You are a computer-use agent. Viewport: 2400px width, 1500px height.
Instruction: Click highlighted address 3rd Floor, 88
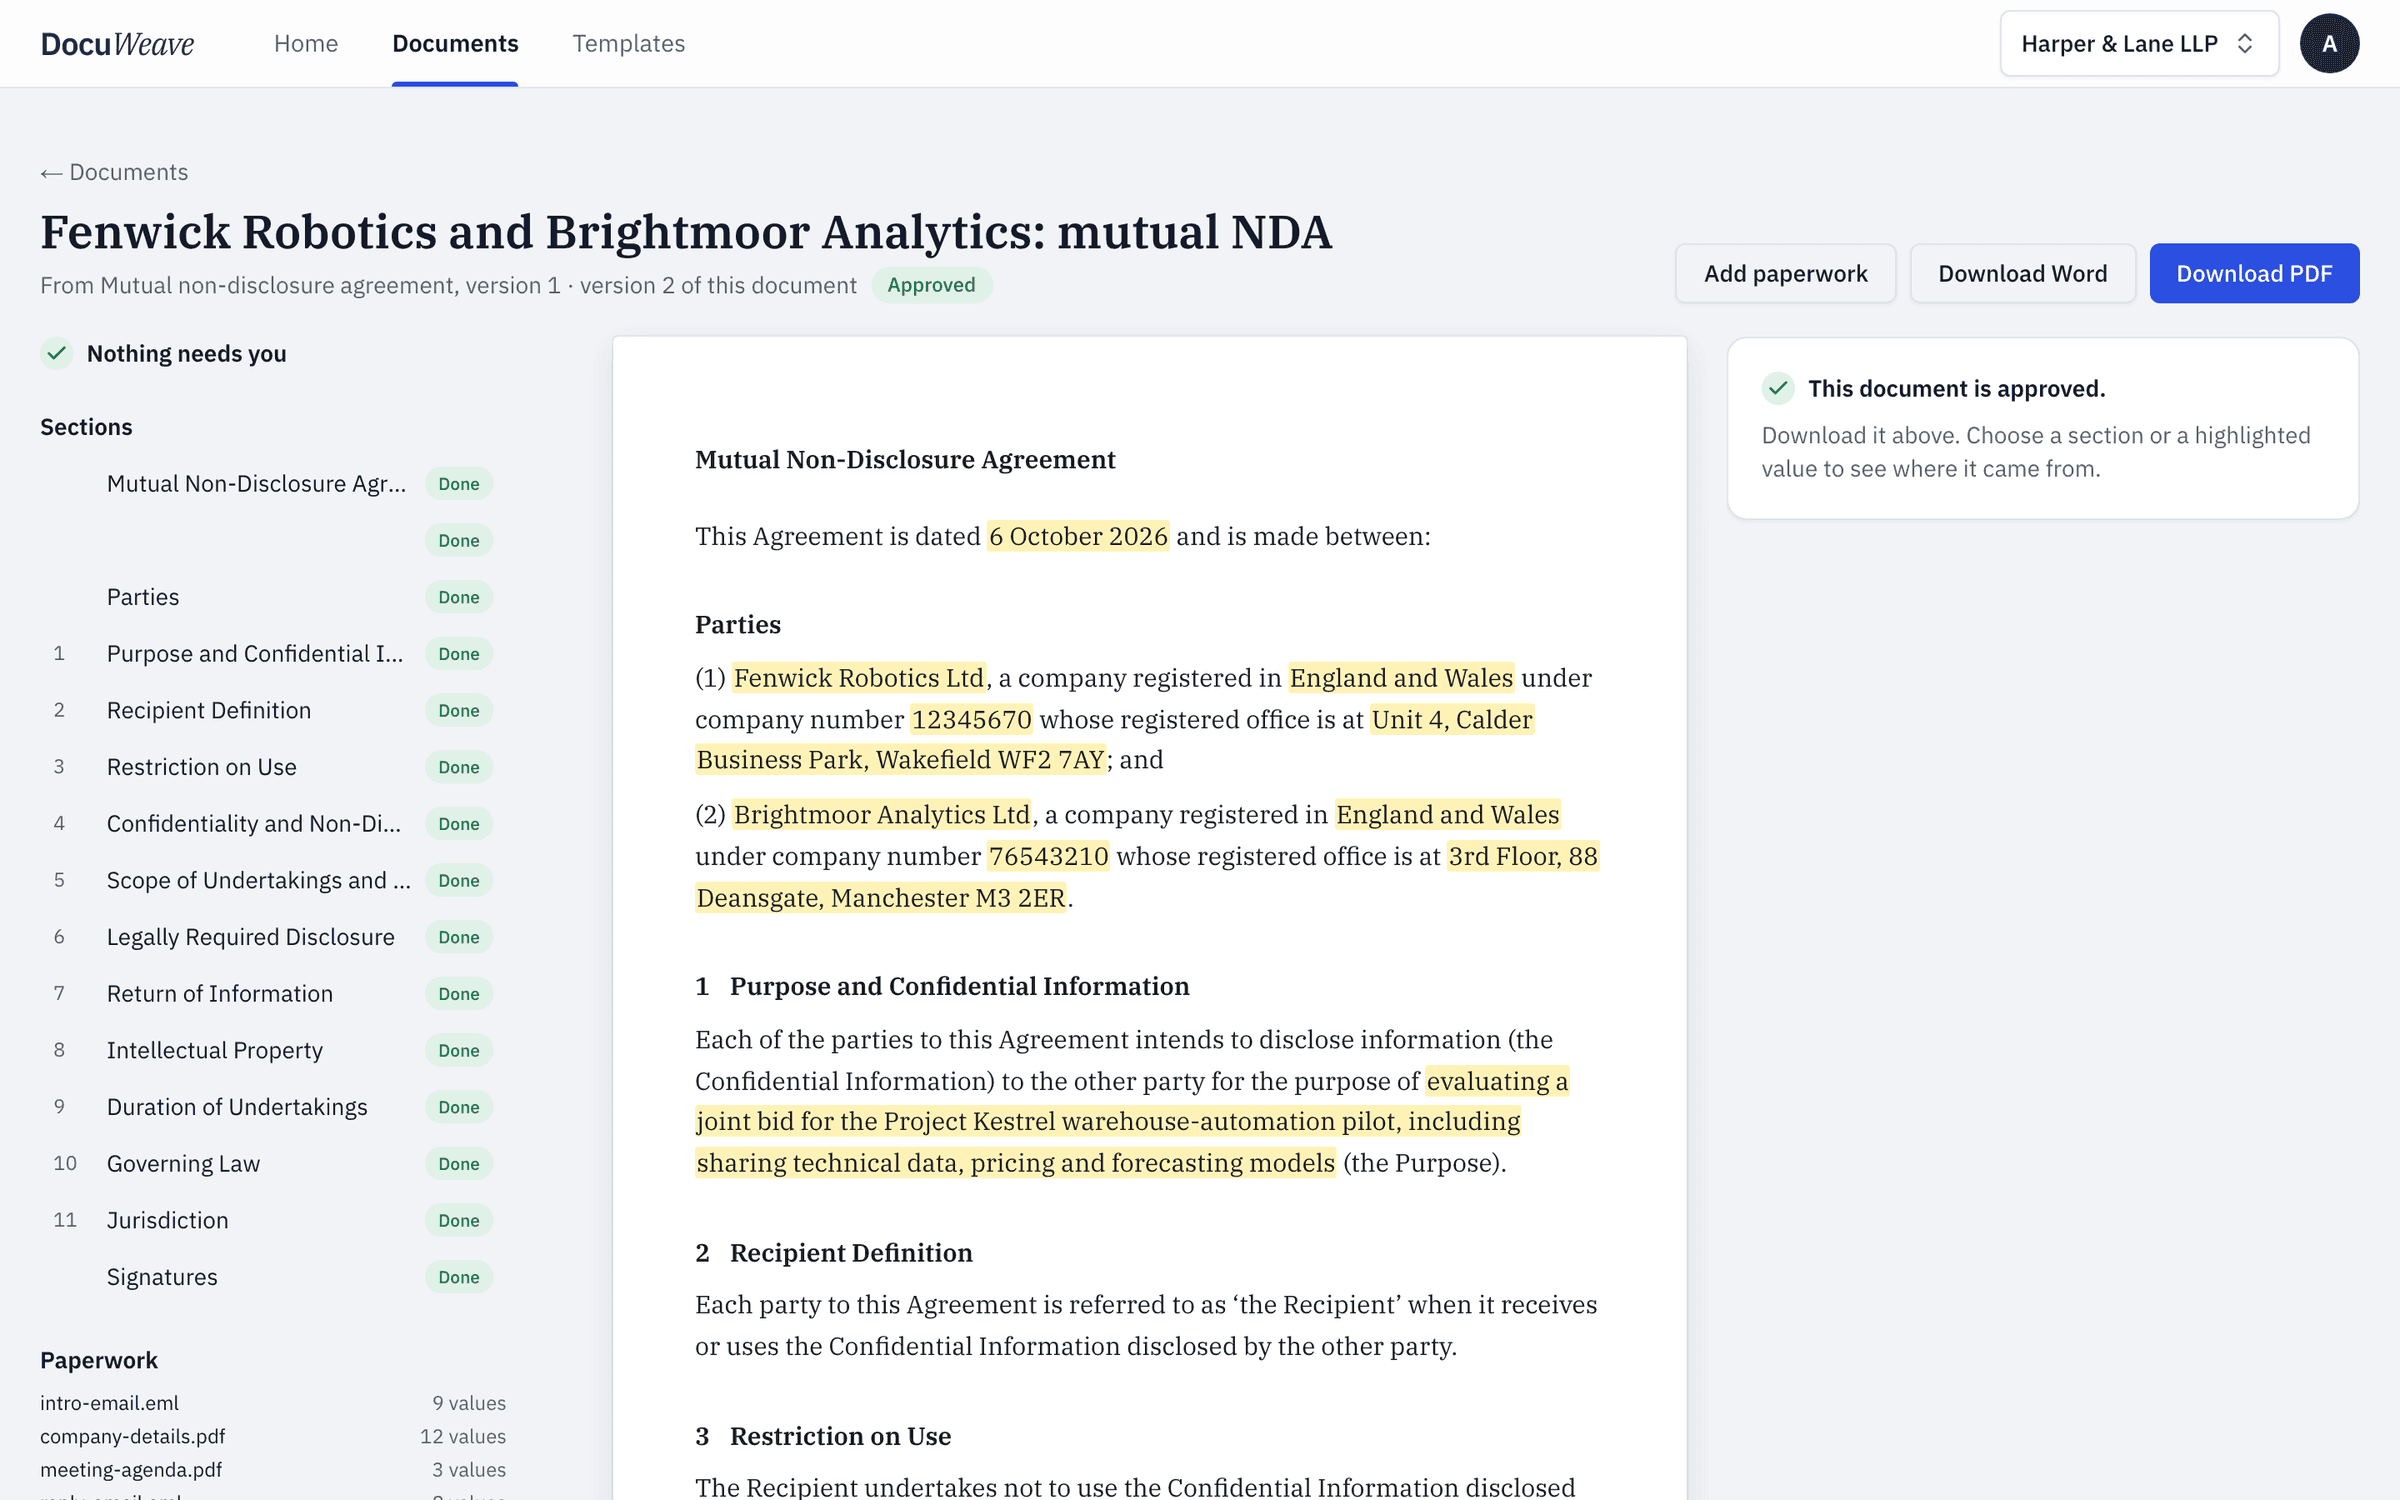pos(1523,856)
